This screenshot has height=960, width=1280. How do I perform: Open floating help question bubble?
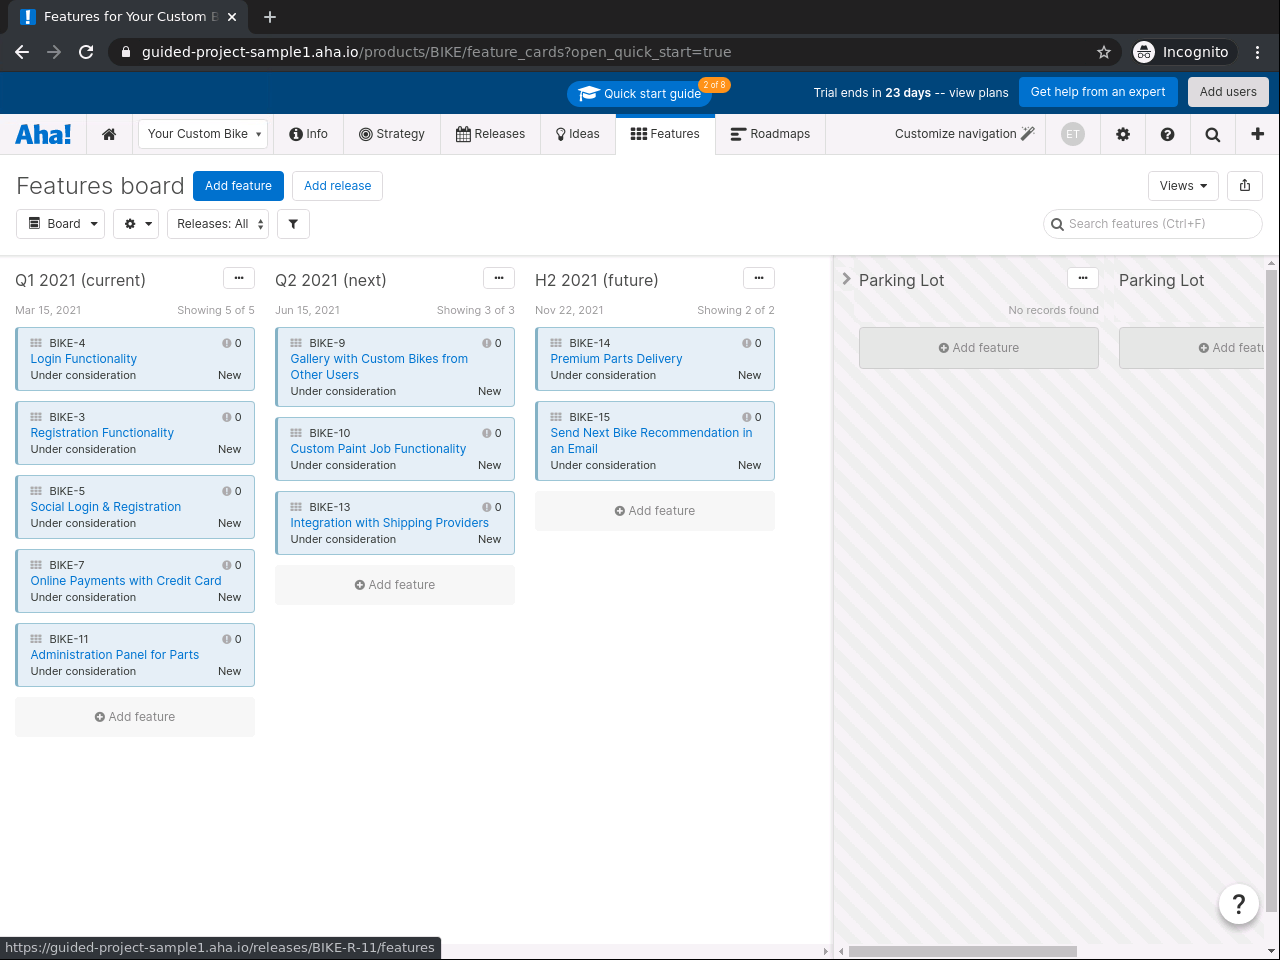1238,904
